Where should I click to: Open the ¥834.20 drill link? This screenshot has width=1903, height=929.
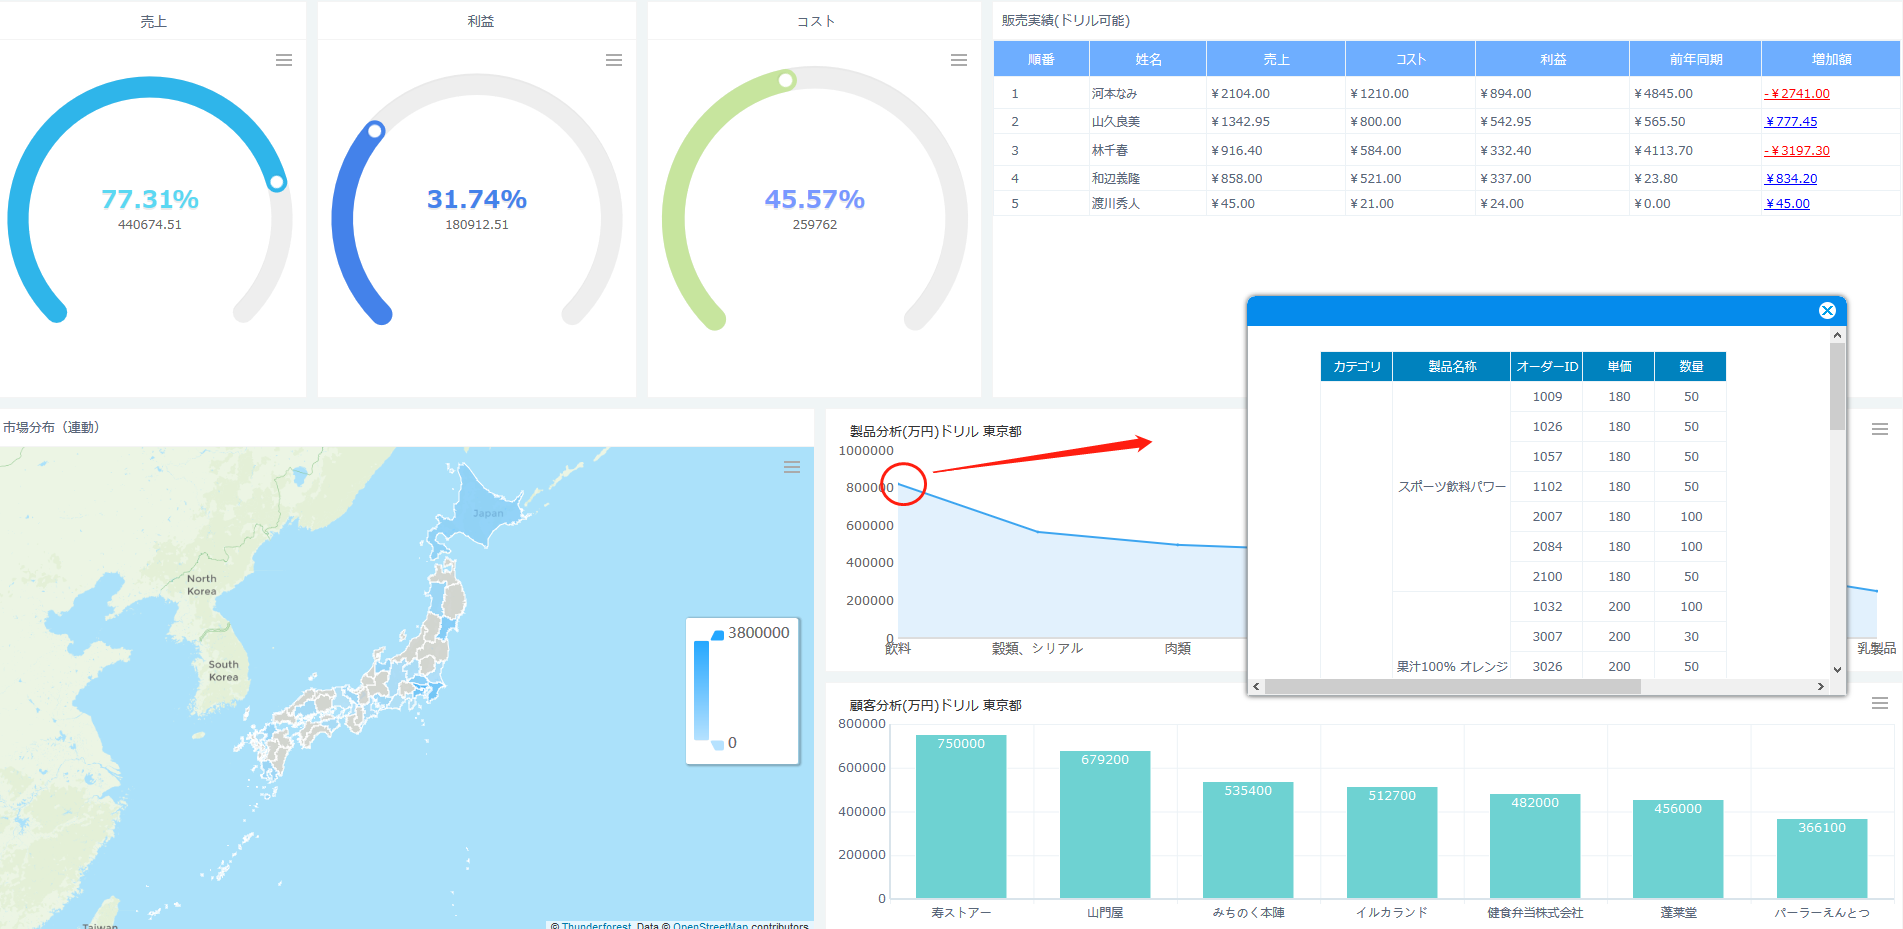click(x=1791, y=179)
